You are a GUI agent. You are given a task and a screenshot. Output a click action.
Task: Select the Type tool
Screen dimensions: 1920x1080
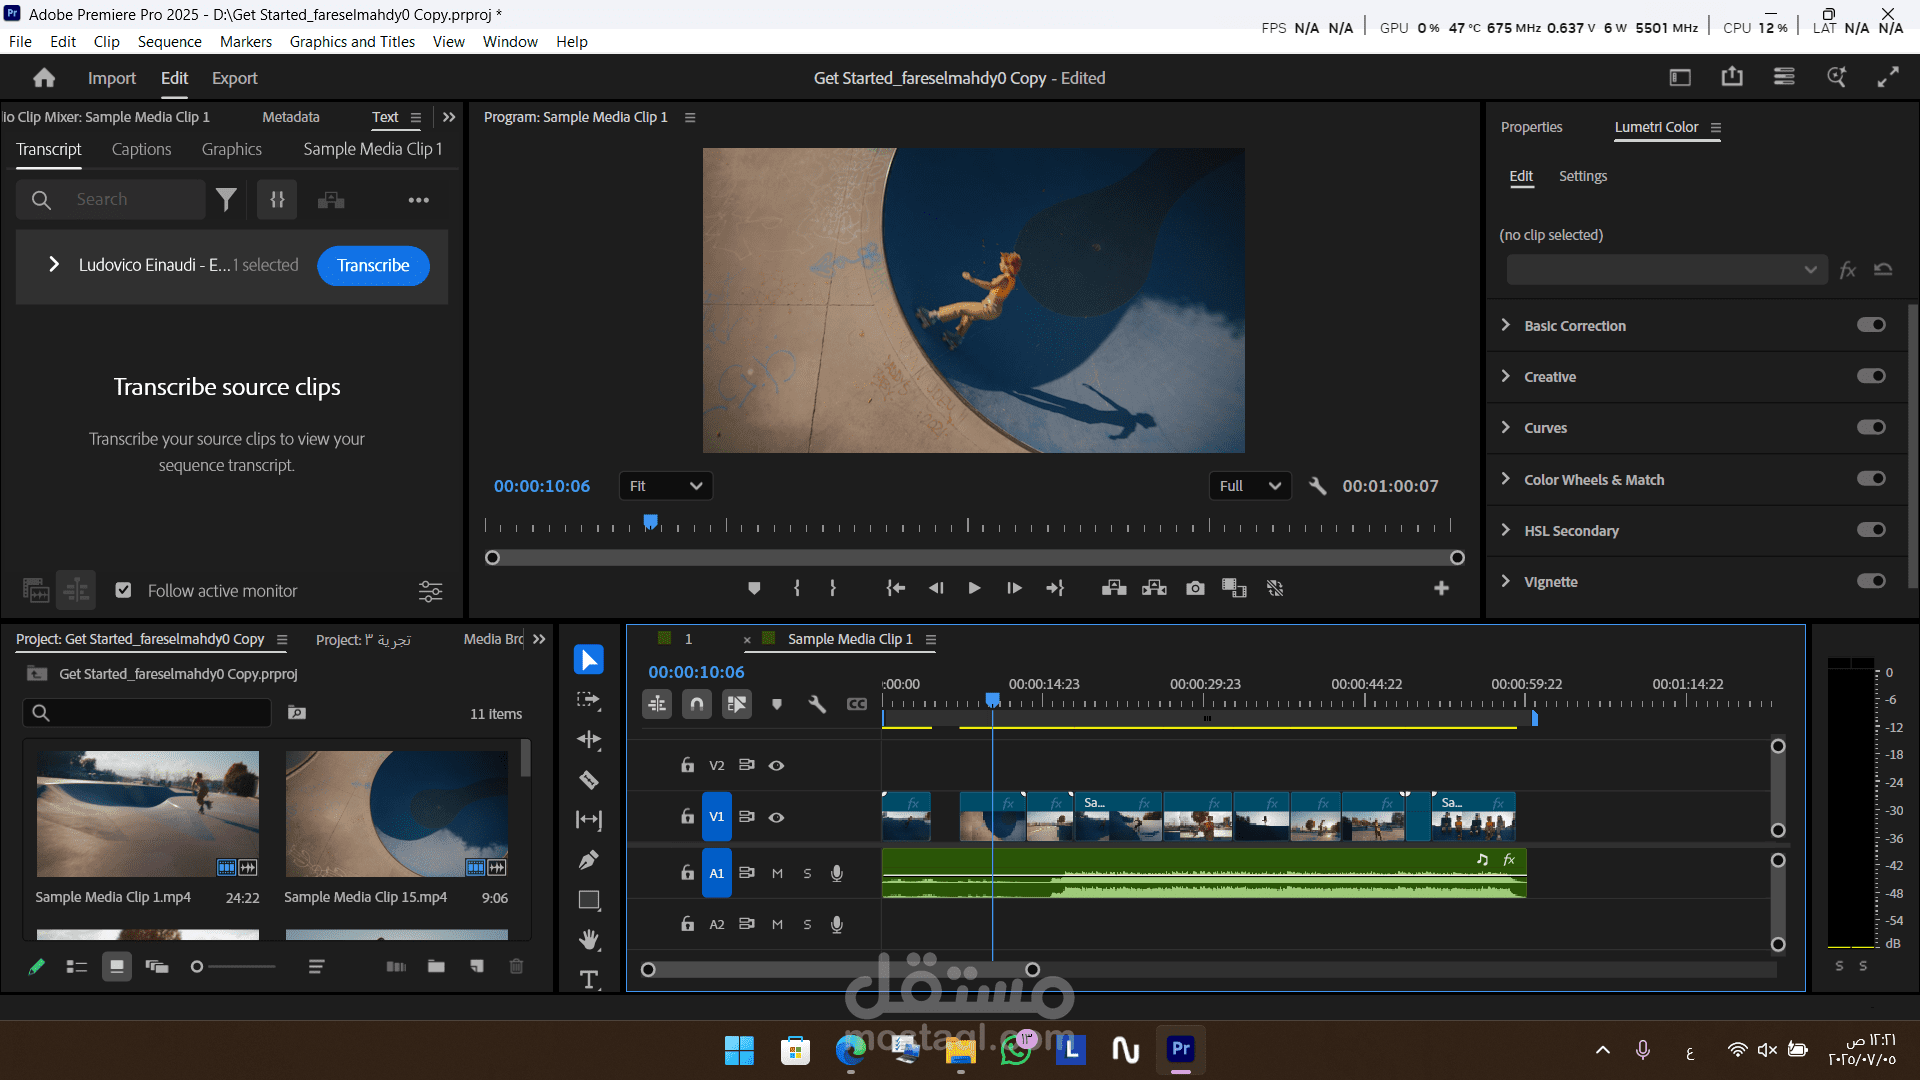pyautogui.click(x=589, y=979)
